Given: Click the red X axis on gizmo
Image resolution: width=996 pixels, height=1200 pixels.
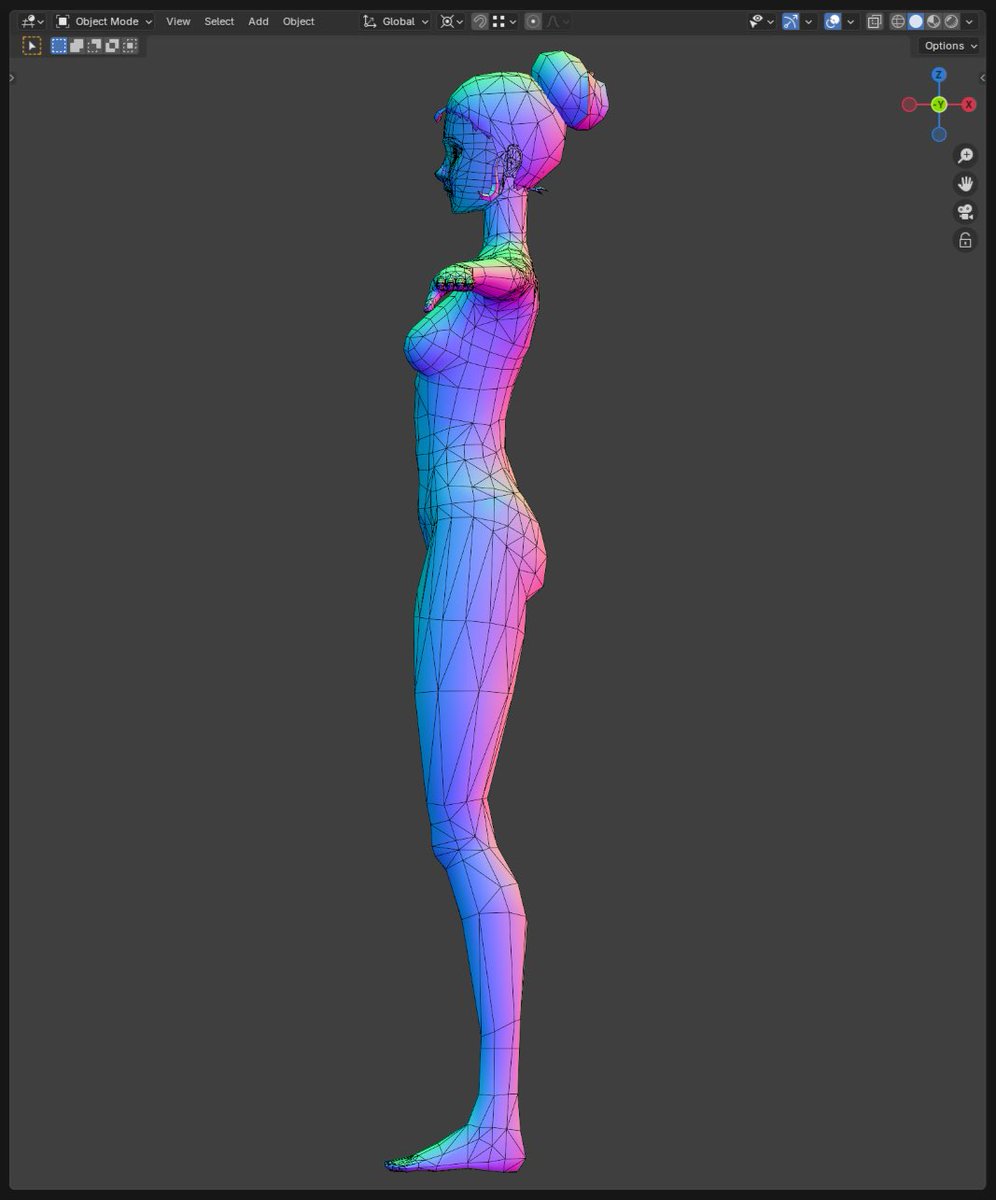Looking at the screenshot, I should click(969, 104).
